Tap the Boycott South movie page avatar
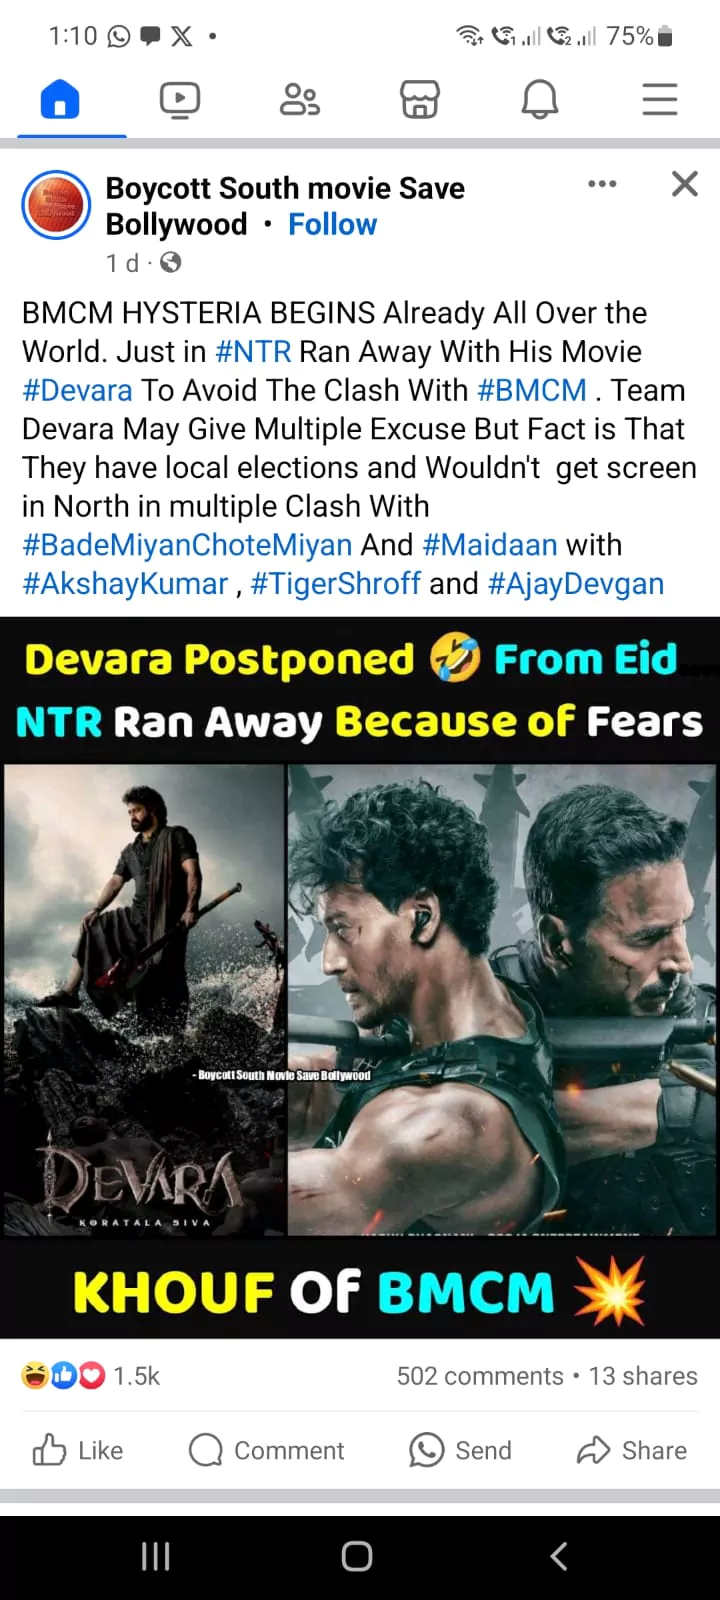Viewport: 720px width, 1600px height. [56, 205]
